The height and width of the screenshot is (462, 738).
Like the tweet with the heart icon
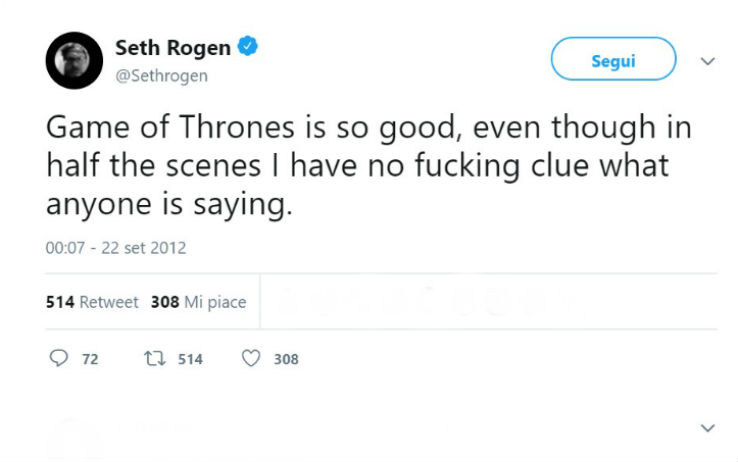click(251, 358)
